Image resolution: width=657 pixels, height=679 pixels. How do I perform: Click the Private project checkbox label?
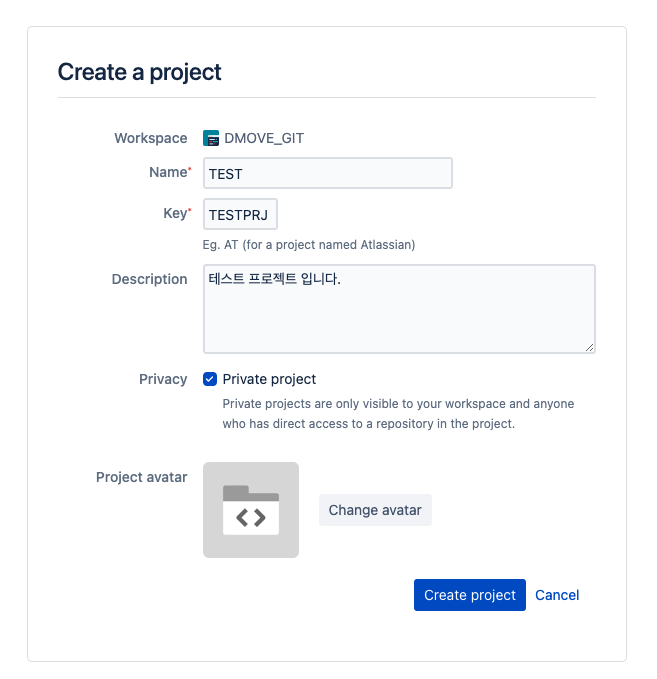click(269, 379)
